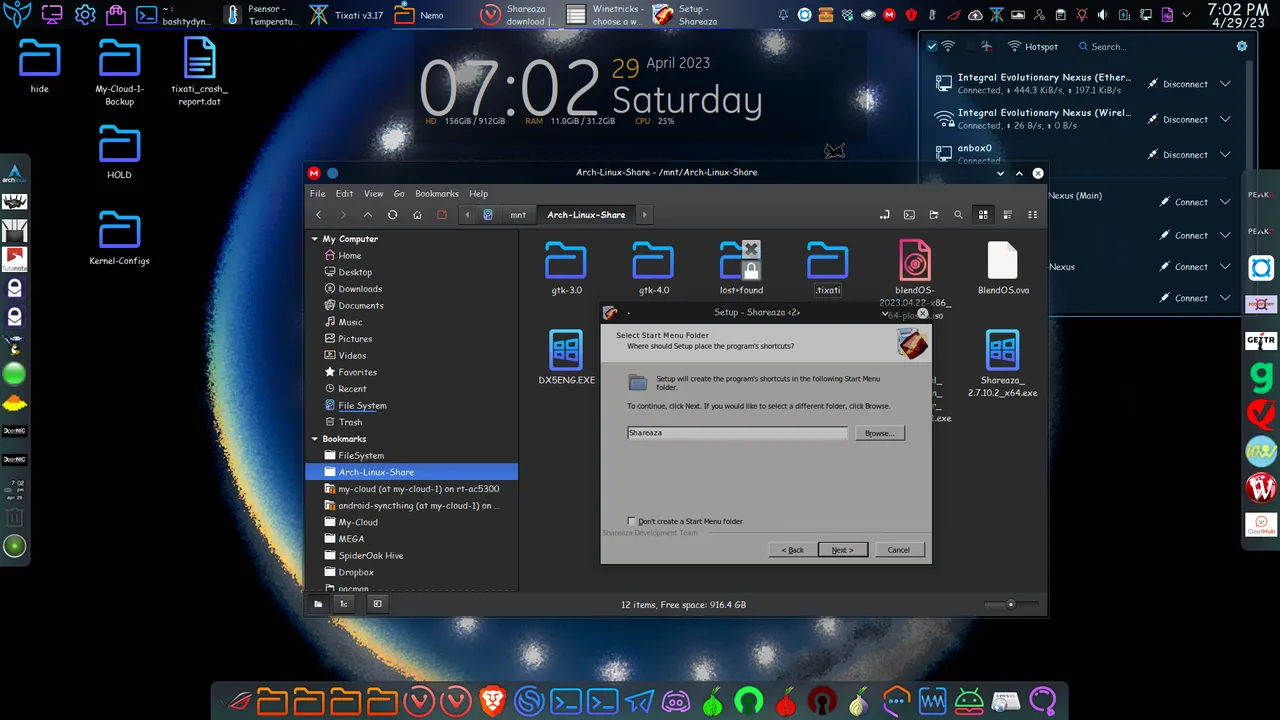Open the Bookmarks menu in Nemo
Image resolution: width=1280 pixels, height=720 pixels.
pos(437,194)
